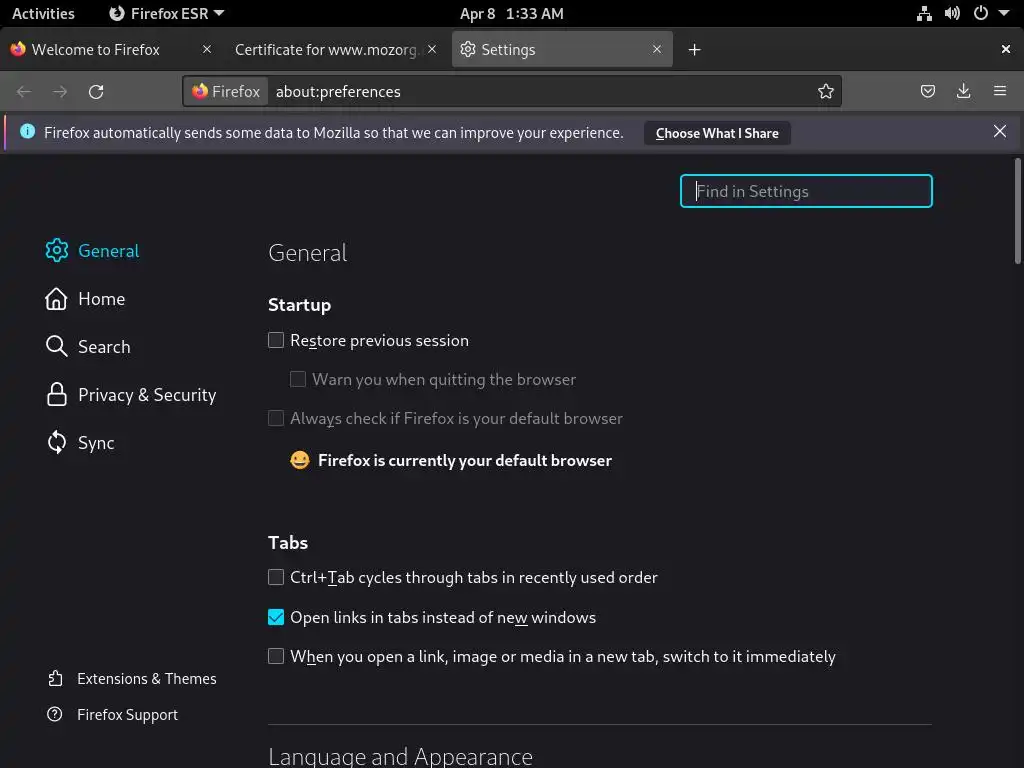Dismiss the data sharing notification bar
This screenshot has height=768, width=1024.
1000,131
